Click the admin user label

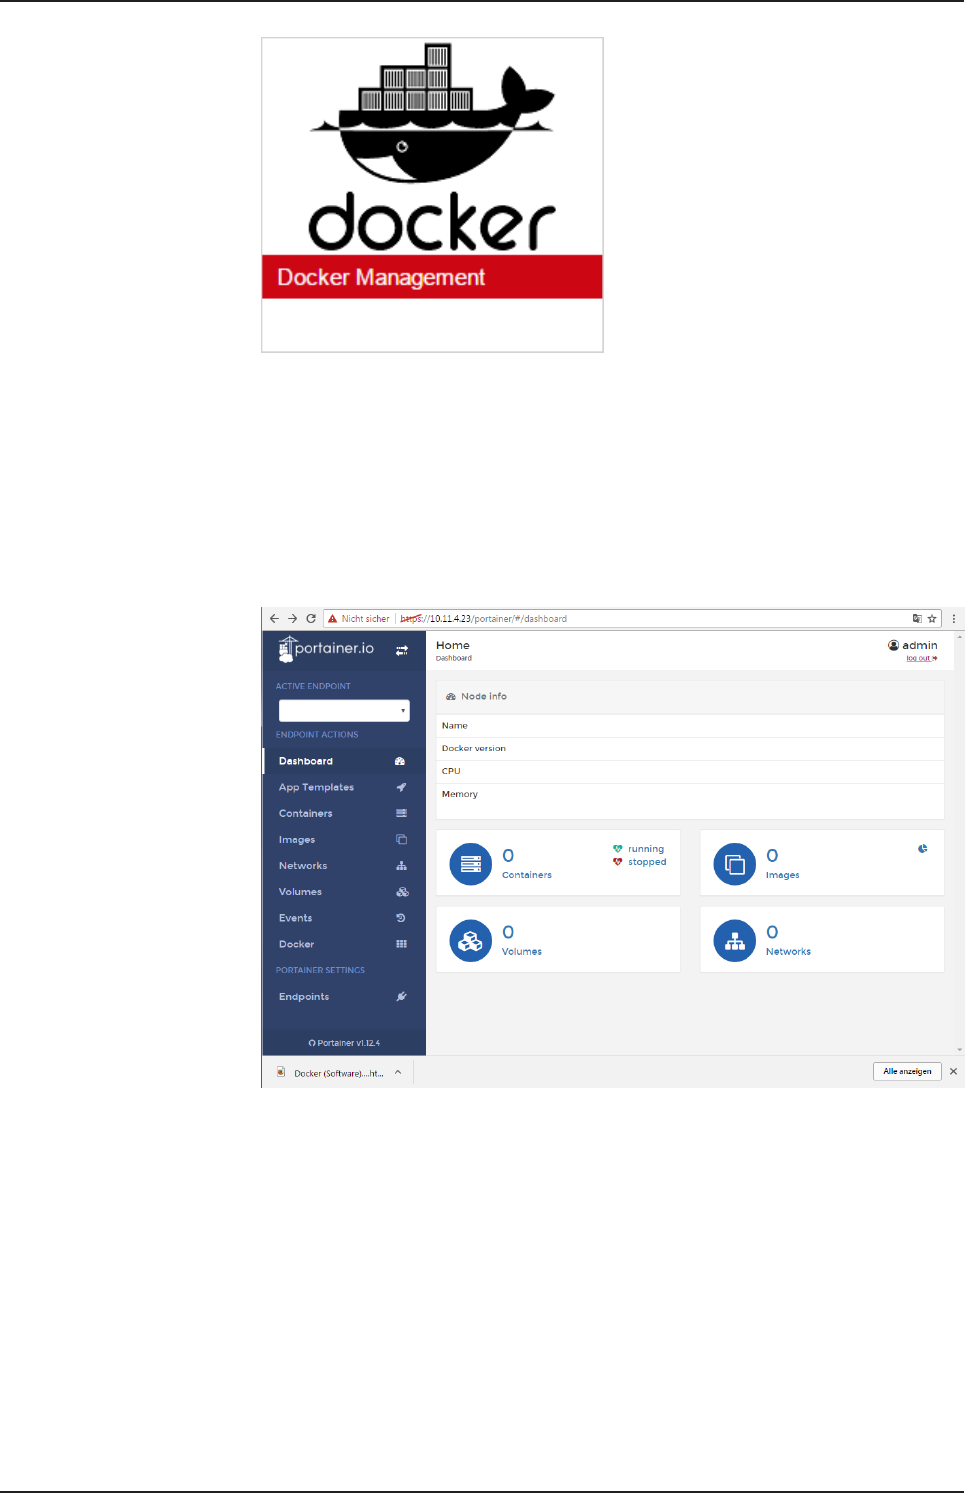(x=913, y=645)
